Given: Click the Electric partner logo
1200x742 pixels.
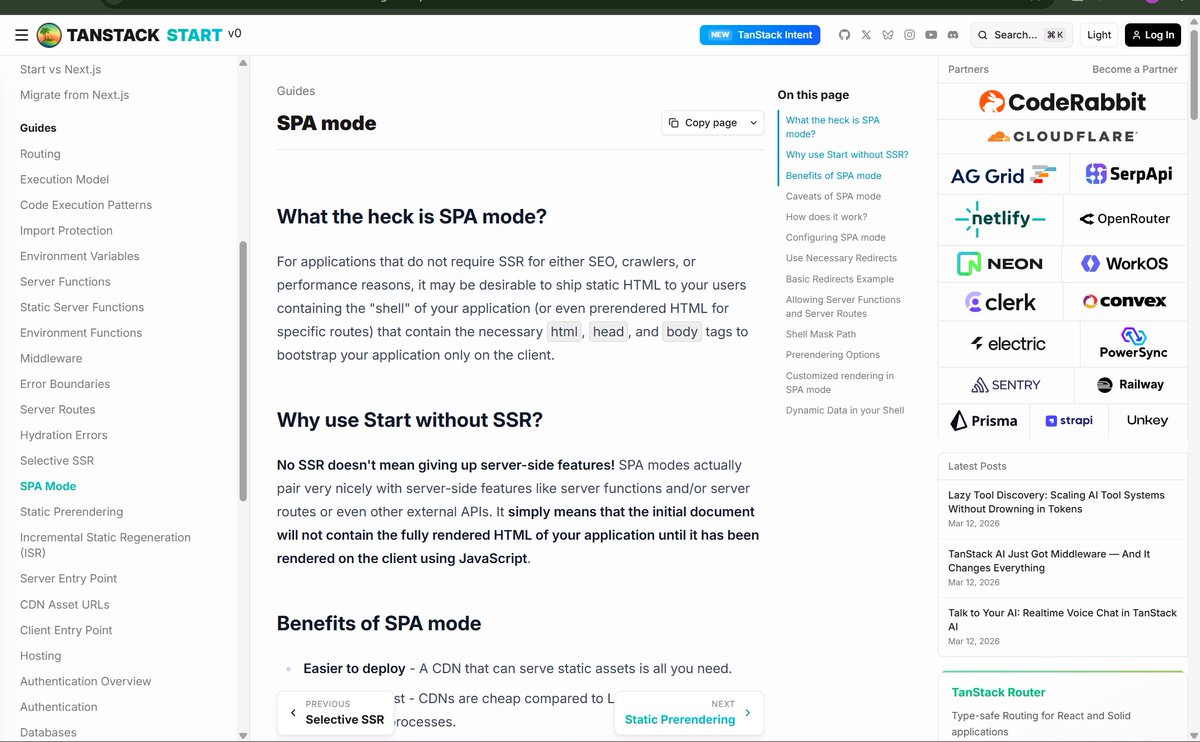Looking at the screenshot, I should coord(1008,344).
